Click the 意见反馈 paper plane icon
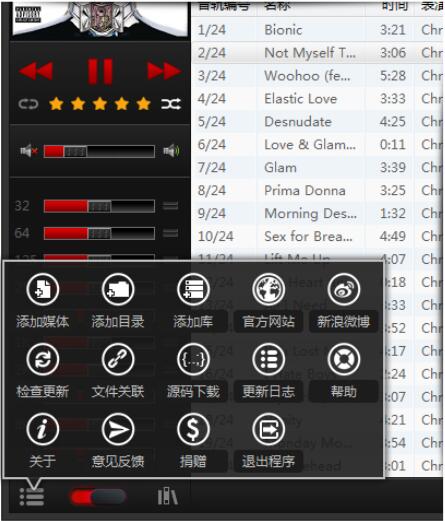445x521 pixels. tap(118, 429)
